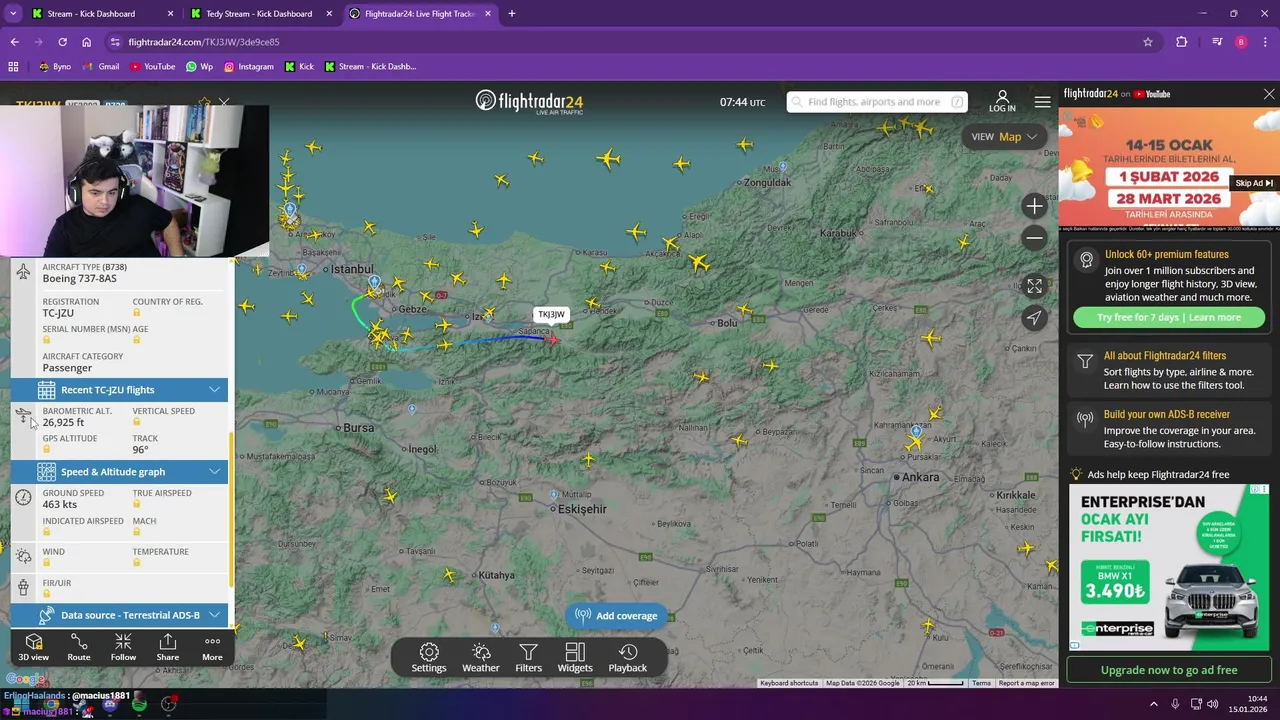Click Upgrade now to go ad free
Viewport: 1280px width, 720px height.
point(1169,670)
